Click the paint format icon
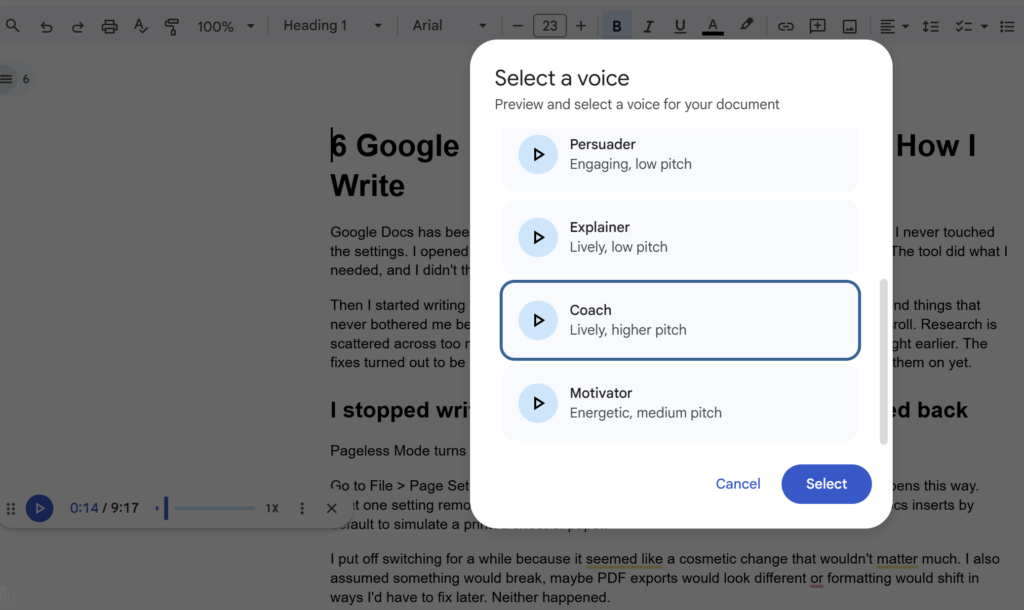The width and height of the screenshot is (1024, 610). (x=171, y=26)
